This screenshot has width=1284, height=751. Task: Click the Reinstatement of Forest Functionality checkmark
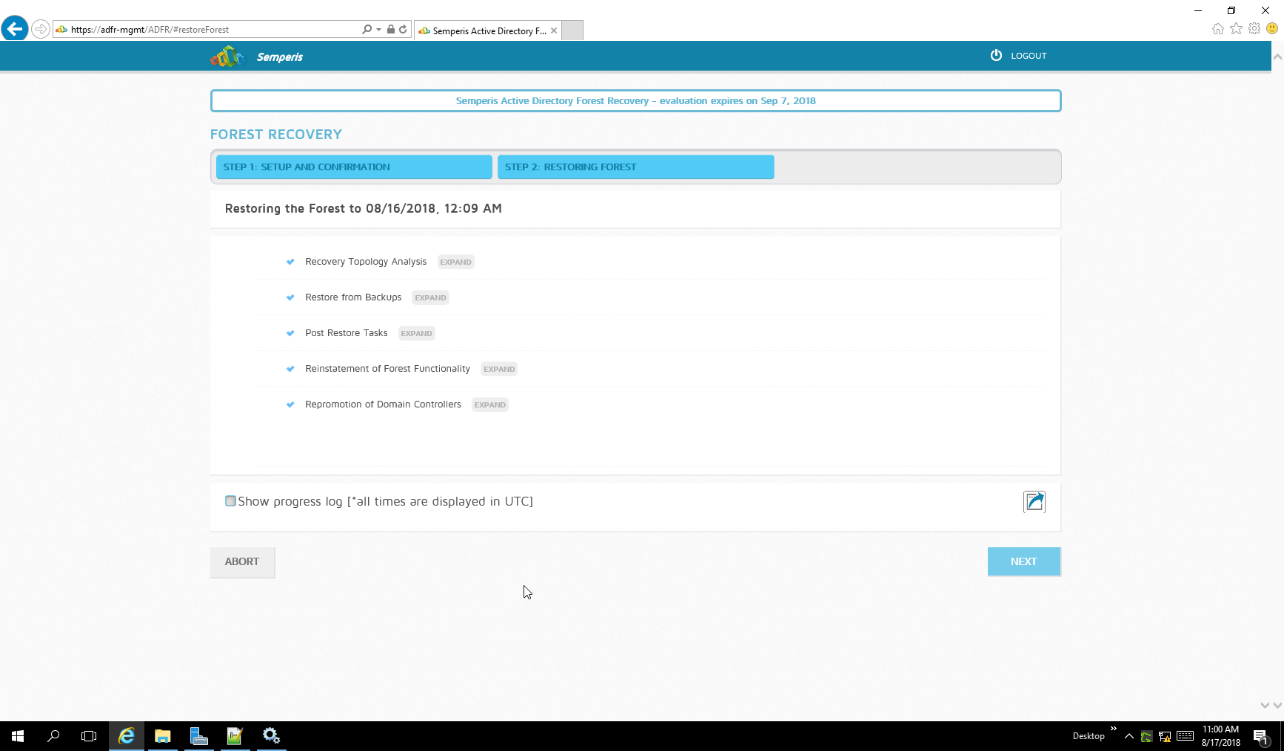290,369
